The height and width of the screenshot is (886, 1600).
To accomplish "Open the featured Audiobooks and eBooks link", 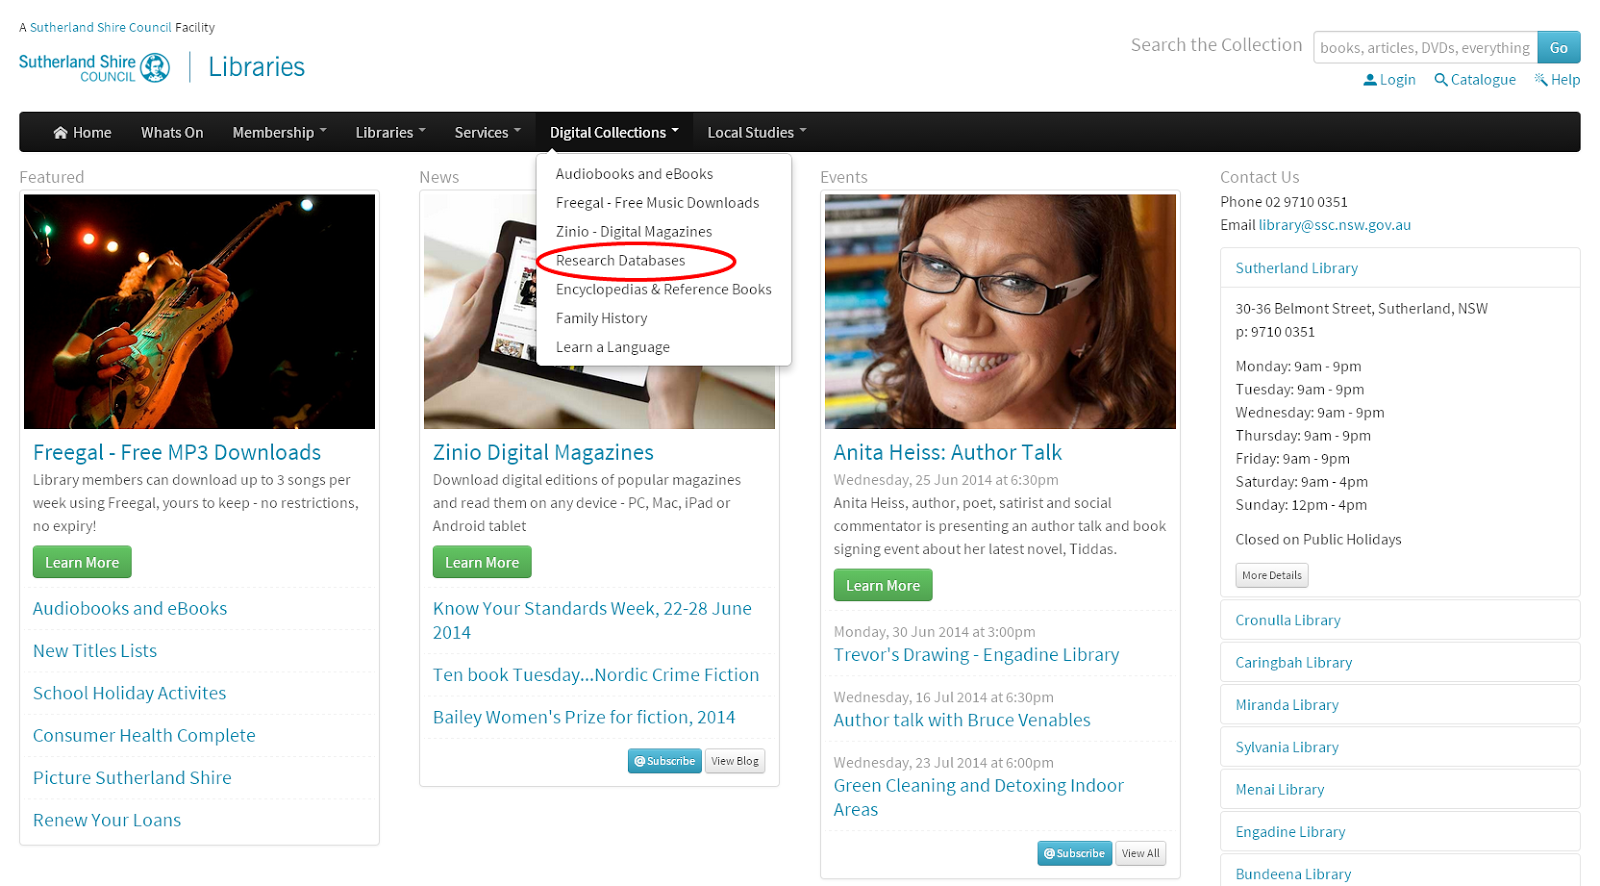I will tap(130, 609).
